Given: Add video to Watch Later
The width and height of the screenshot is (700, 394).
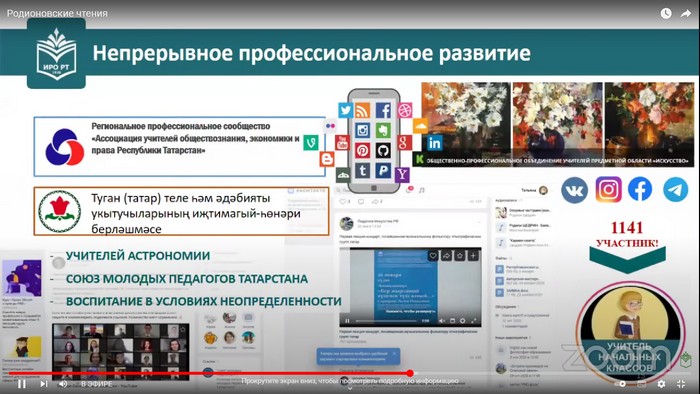Looking at the screenshot, I should 666,13.
